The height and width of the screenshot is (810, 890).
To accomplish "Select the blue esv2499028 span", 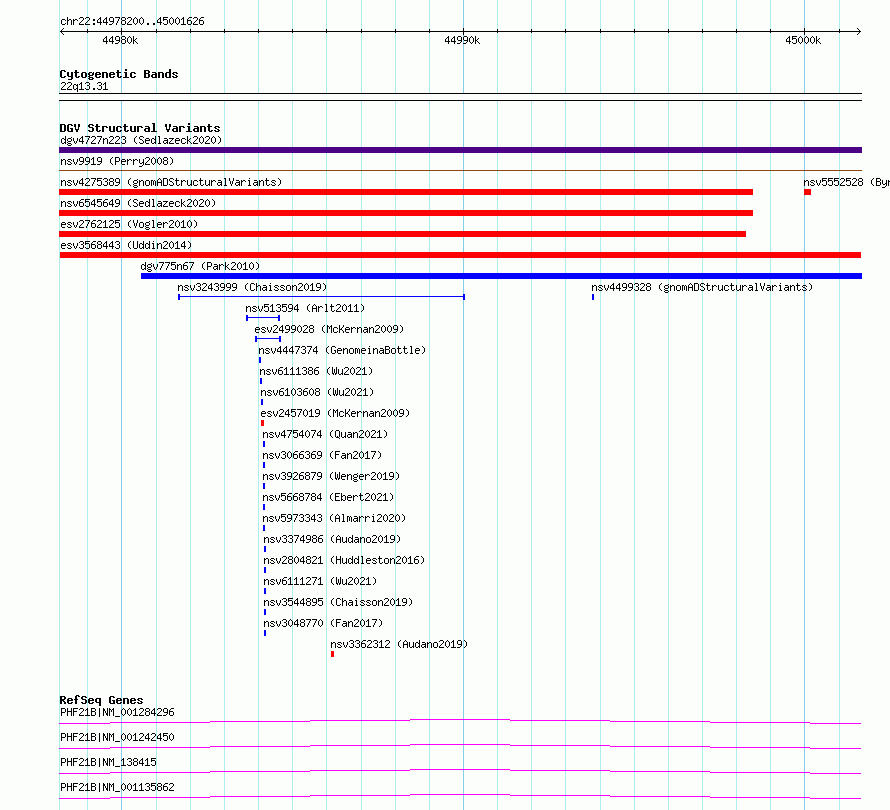I will [x=268, y=339].
